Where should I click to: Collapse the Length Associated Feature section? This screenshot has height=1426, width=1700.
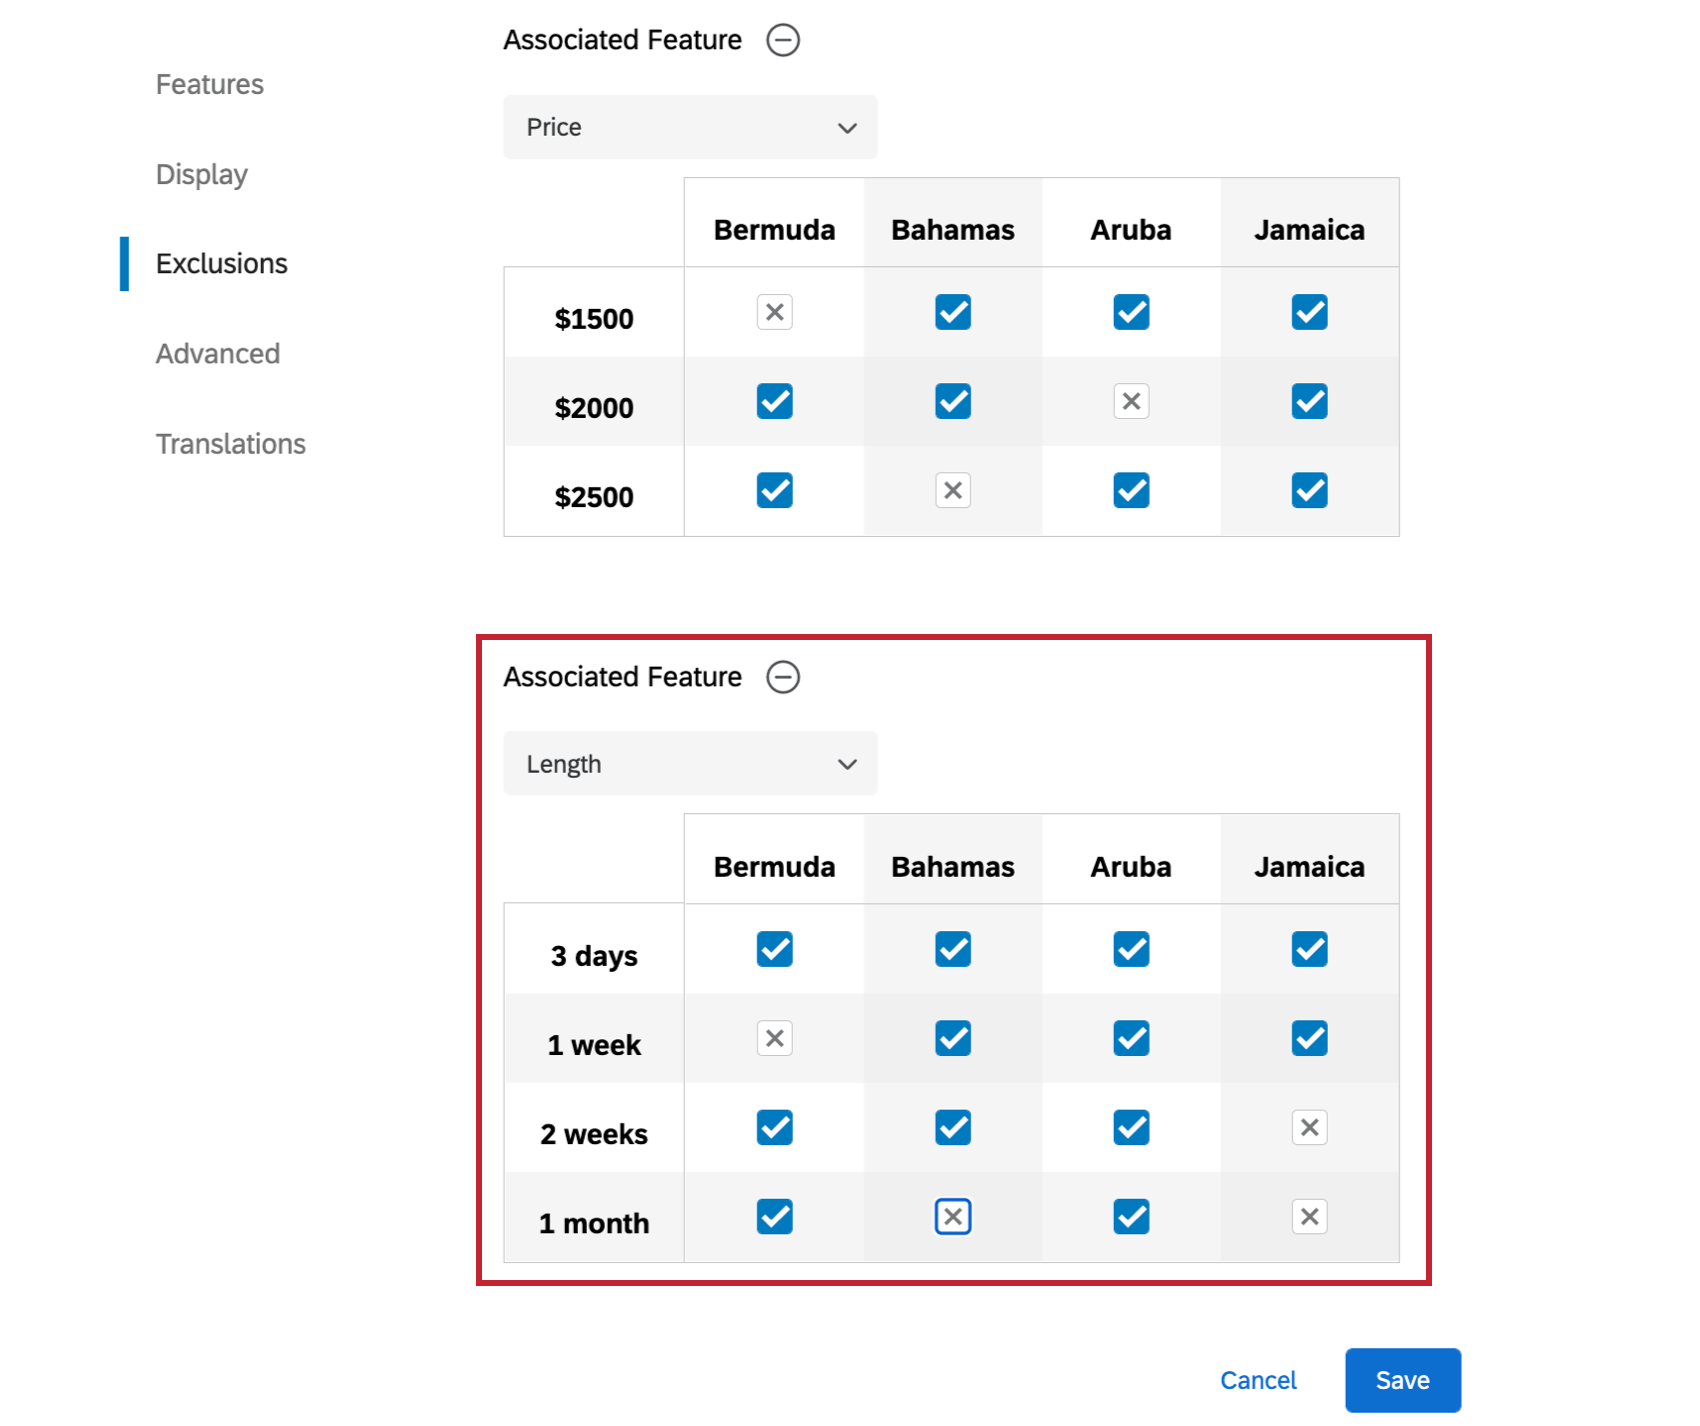click(x=785, y=677)
